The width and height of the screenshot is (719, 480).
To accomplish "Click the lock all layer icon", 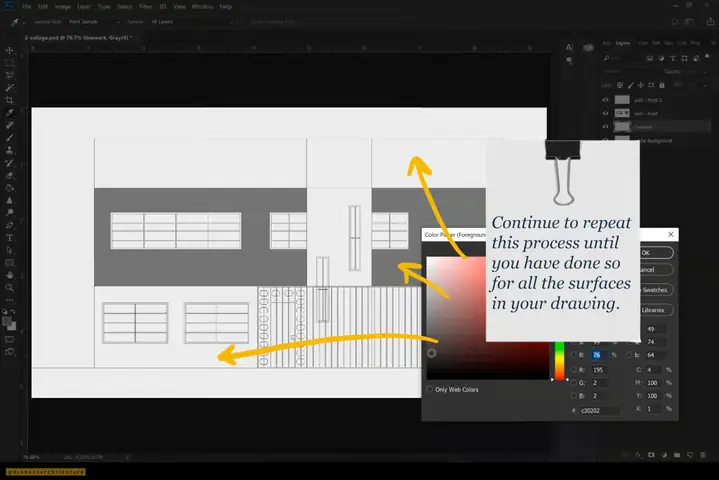I will [x=662, y=85].
